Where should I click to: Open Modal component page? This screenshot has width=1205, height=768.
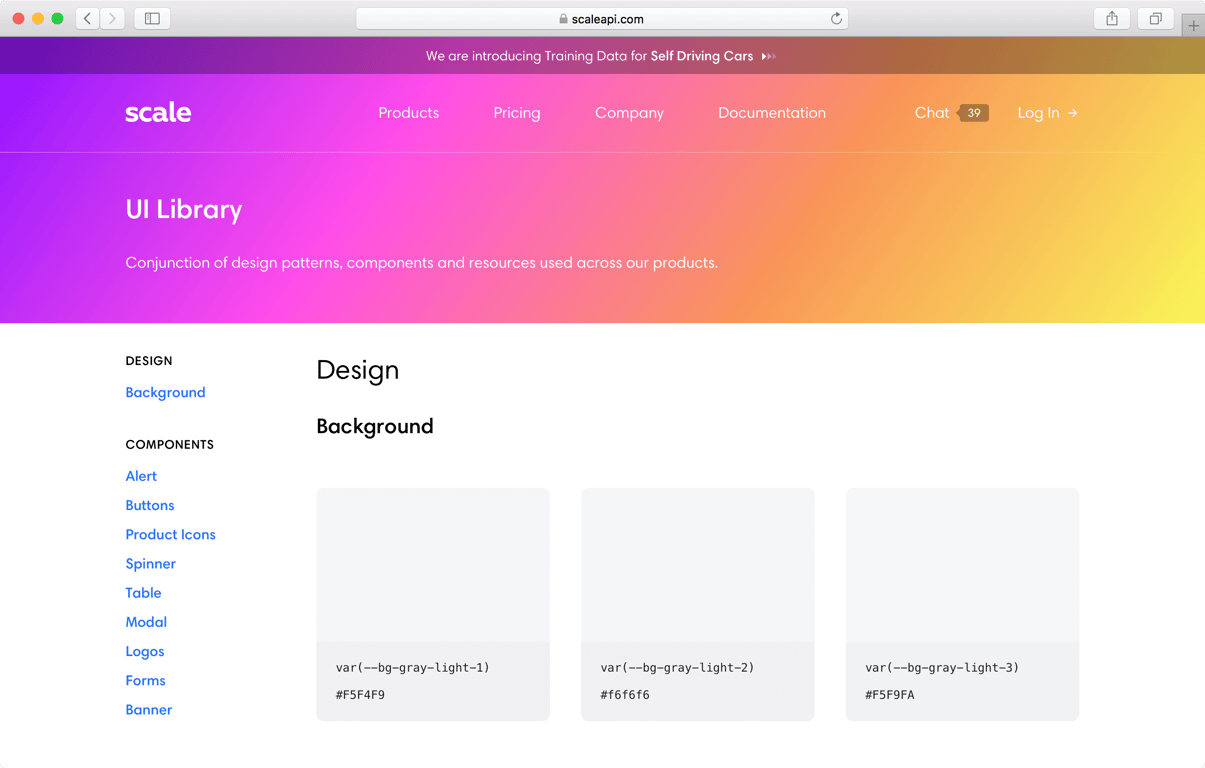(146, 621)
